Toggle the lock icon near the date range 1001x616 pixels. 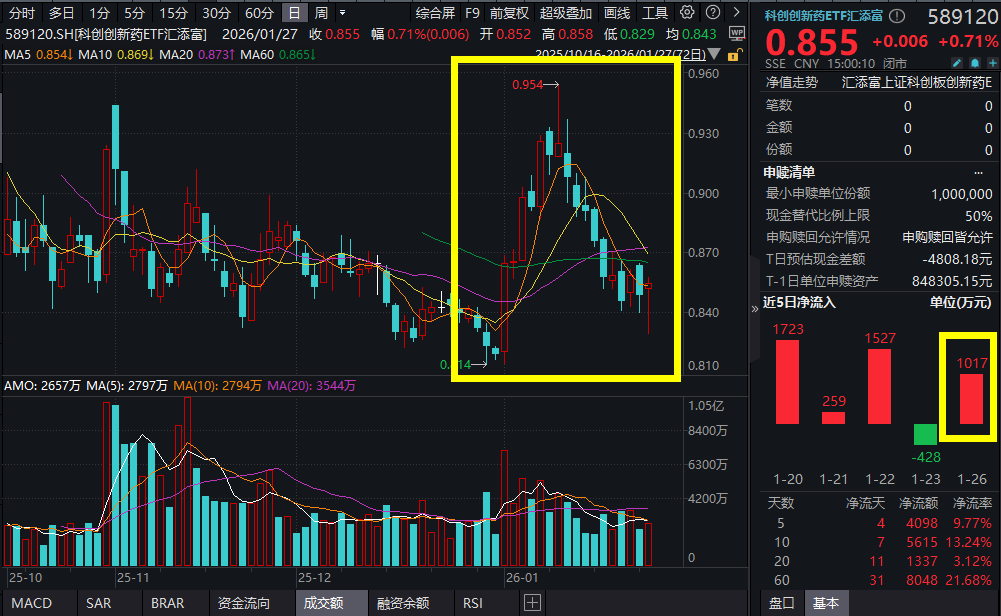[734, 54]
